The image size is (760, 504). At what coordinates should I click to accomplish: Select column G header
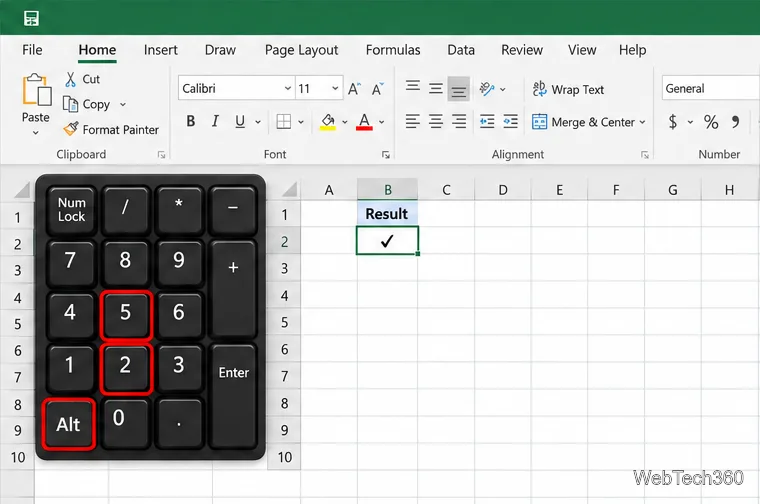pyautogui.click(x=673, y=189)
